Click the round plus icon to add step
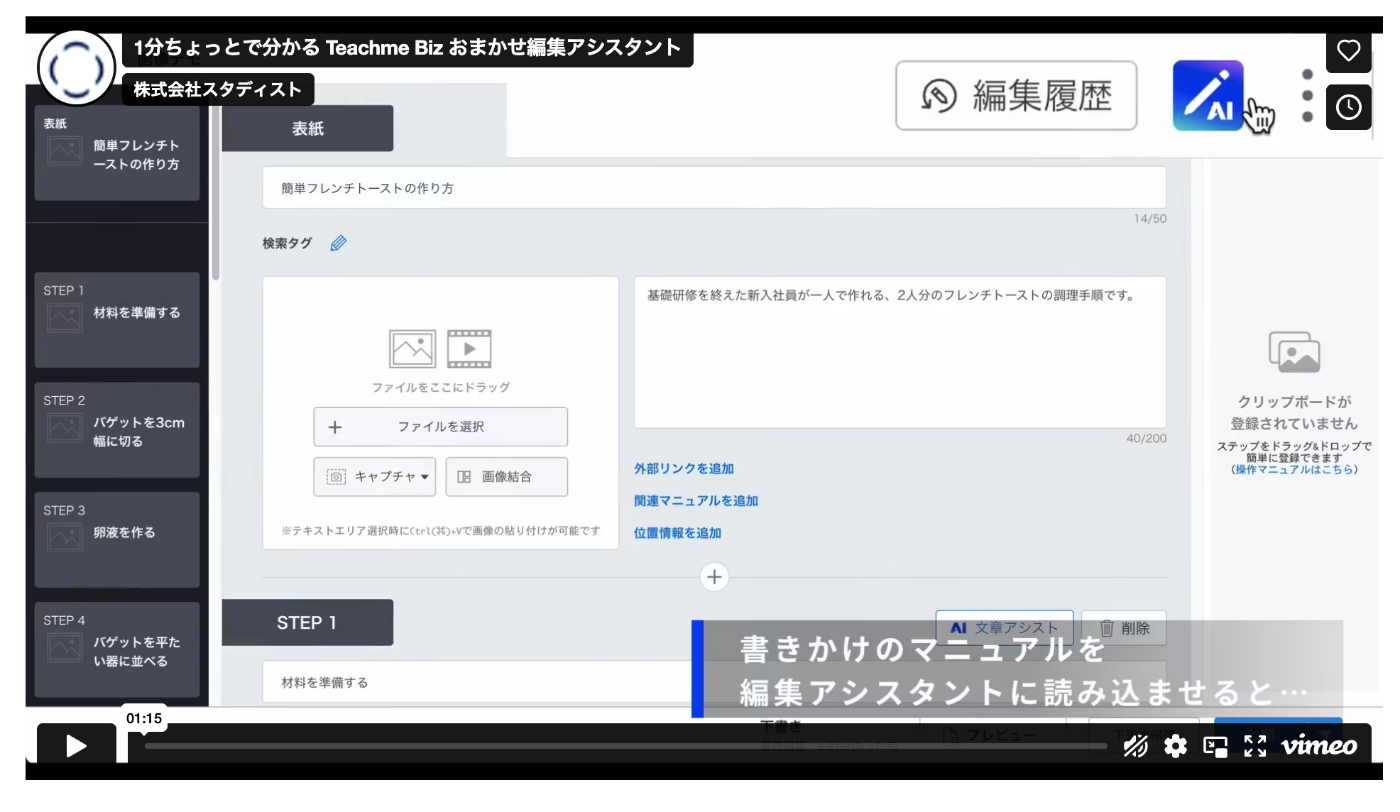 (x=714, y=577)
